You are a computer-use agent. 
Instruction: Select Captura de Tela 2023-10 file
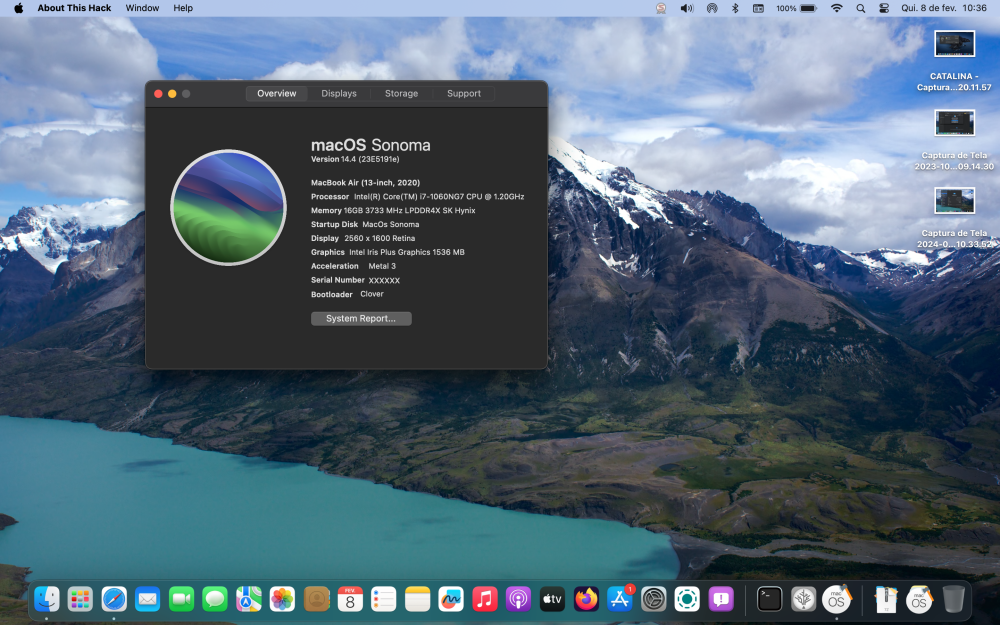pos(954,140)
